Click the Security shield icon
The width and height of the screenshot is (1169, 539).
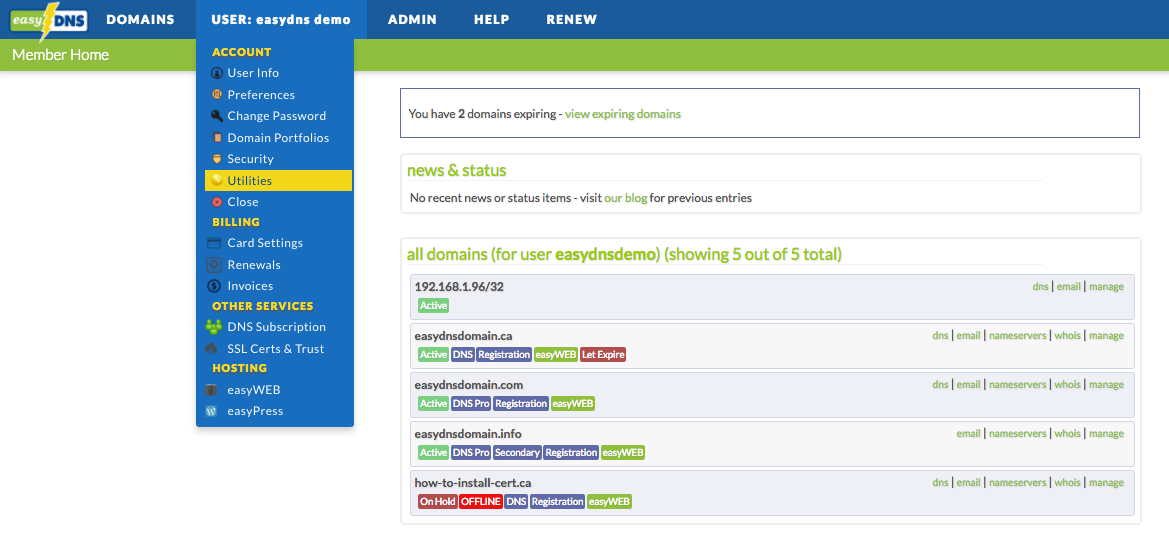(x=217, y=159)
